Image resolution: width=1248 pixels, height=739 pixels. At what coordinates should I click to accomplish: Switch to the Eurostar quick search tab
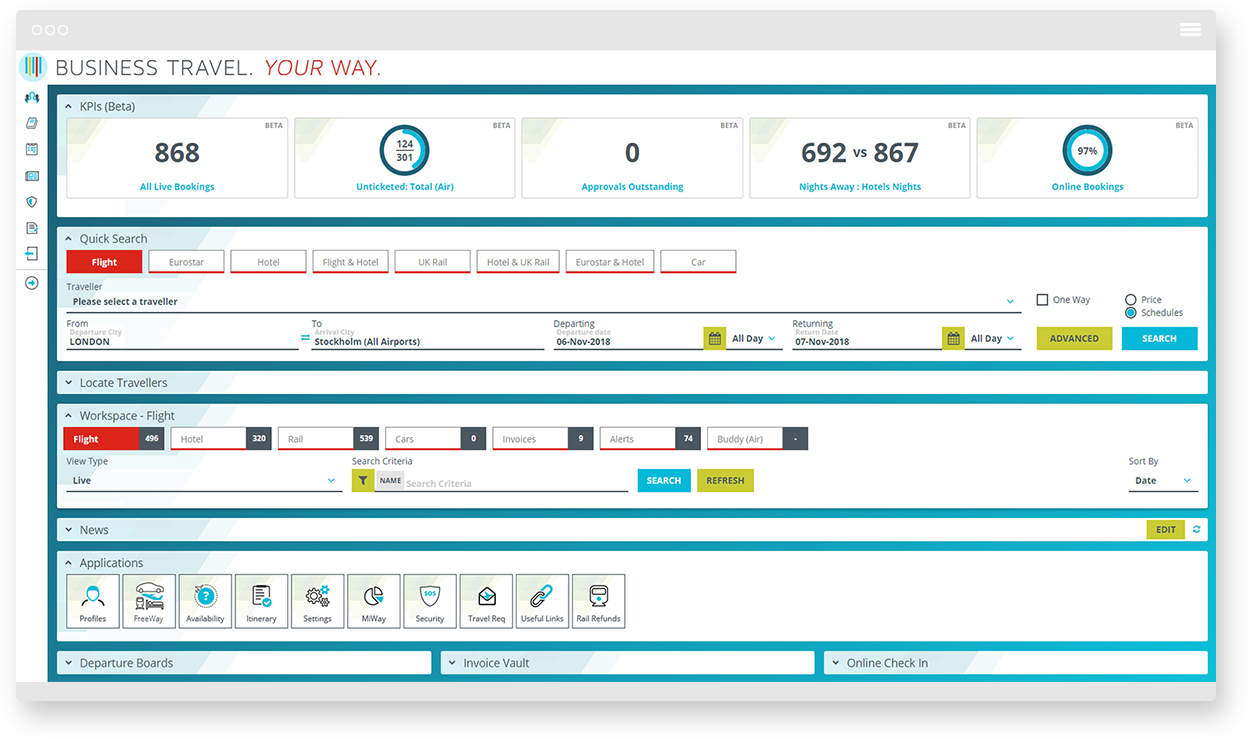[x=186, y=262]
